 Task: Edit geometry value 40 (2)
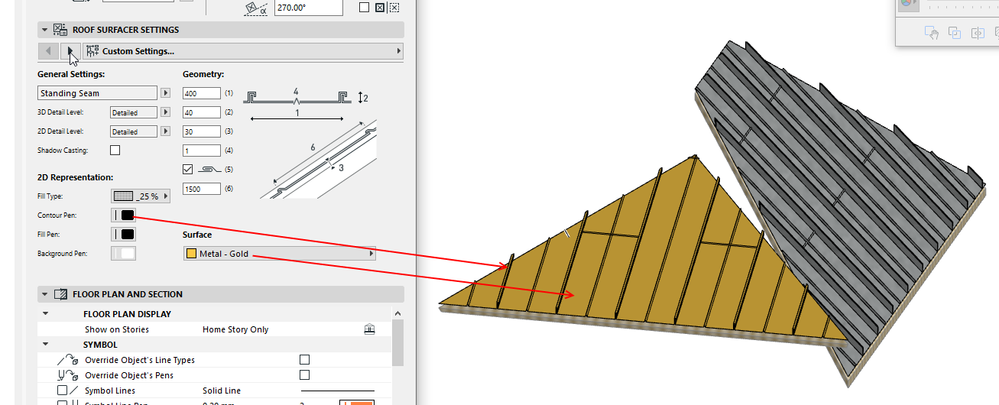[201, 113]
